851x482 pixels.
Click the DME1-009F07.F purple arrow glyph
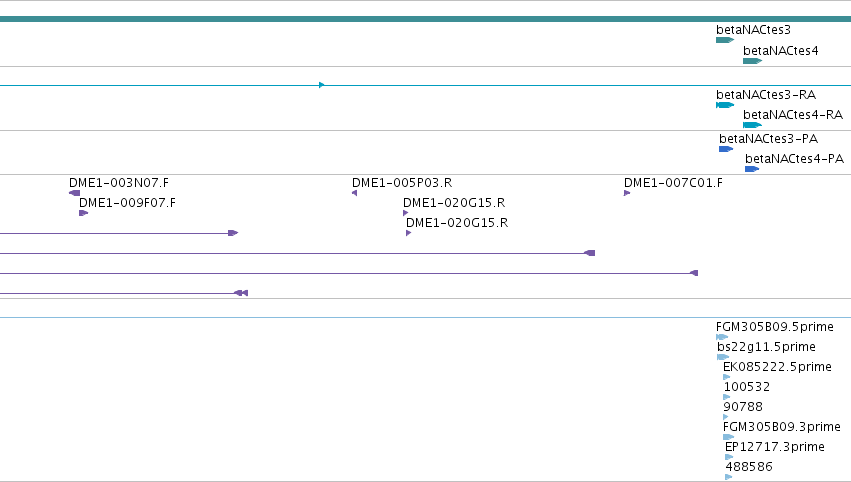click(x=84, y=213)
